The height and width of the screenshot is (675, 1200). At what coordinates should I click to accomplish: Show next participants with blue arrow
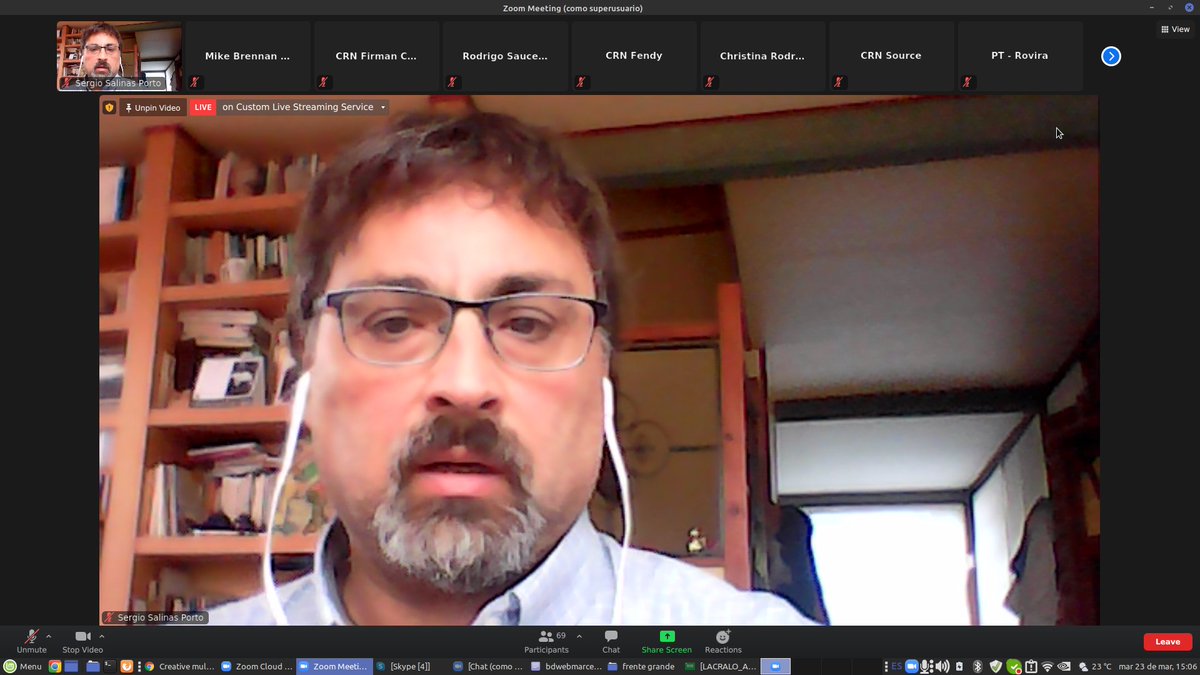1111,56
